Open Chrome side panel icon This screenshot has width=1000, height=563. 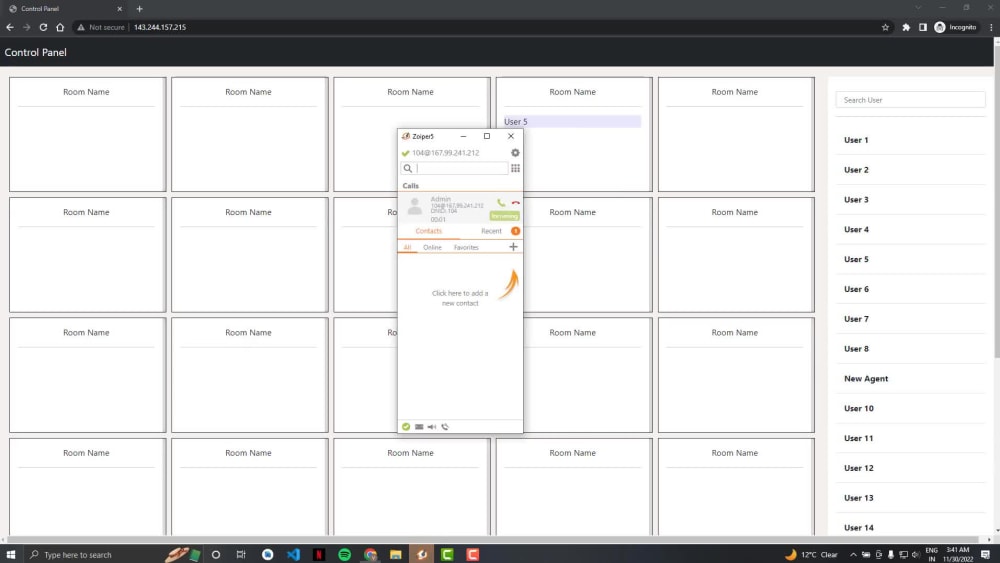coord(923,27)
